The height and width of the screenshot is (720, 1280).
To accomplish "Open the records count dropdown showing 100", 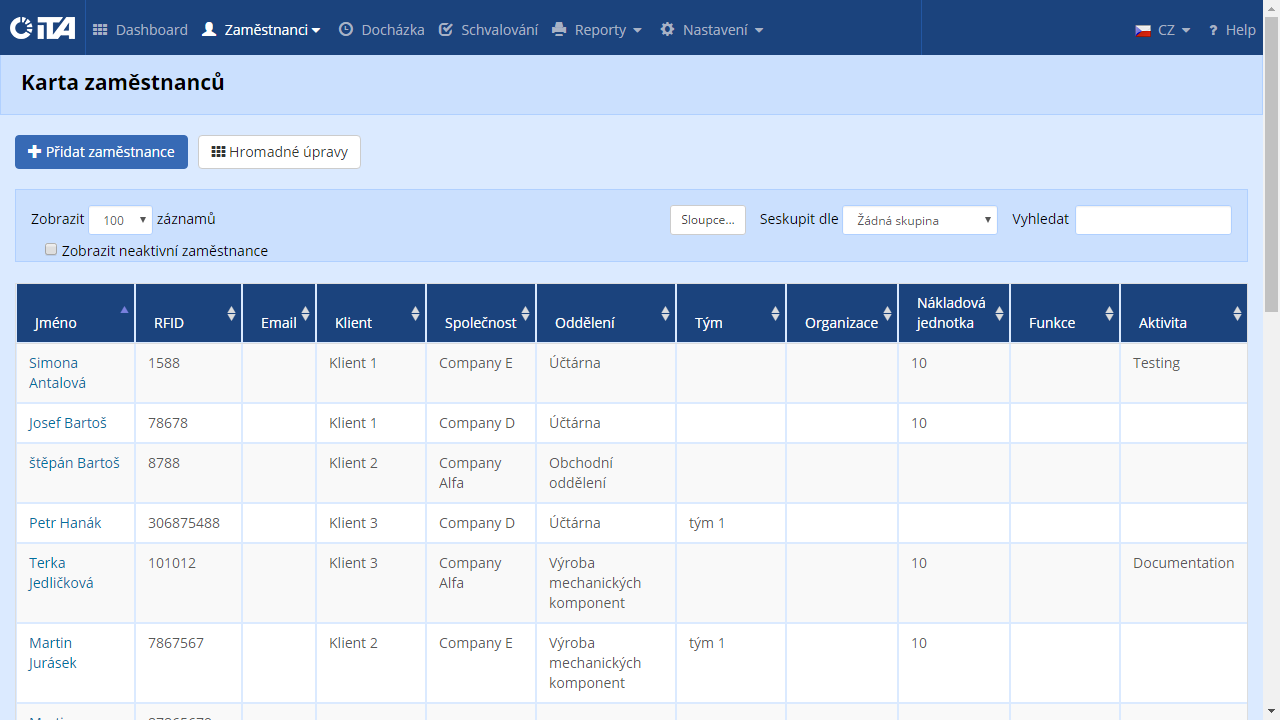I will pos(120,220).
